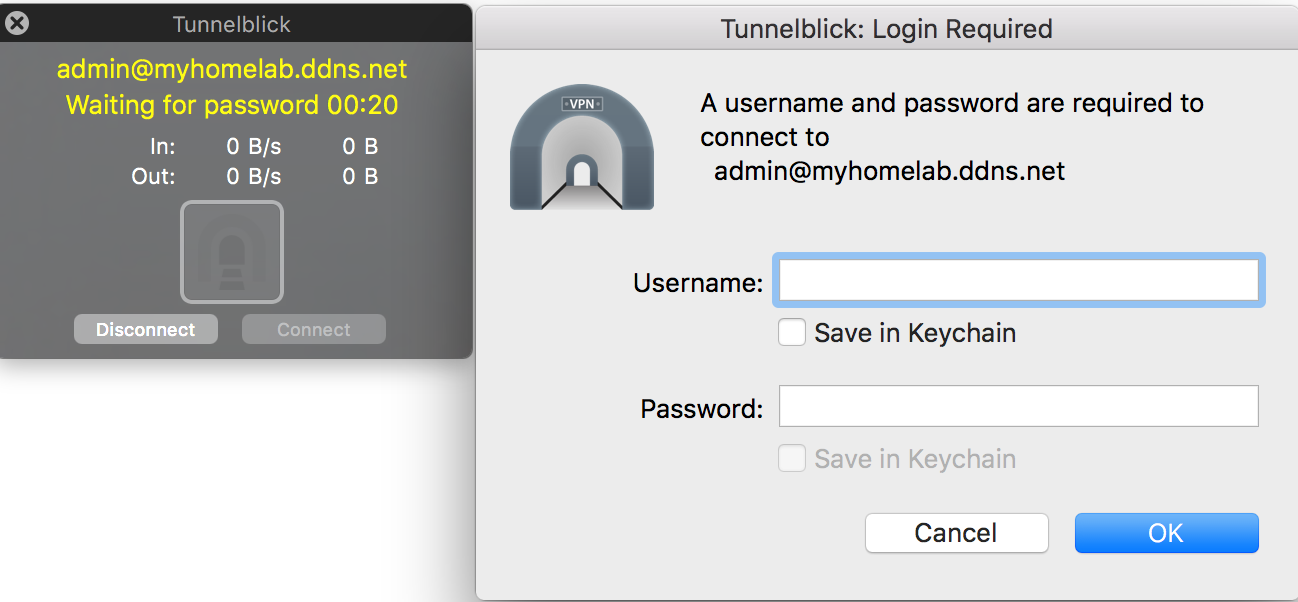Select the yellow admin@myhomelab.ddns.net connection name
1298x602 pixels.
[x=232, y=69]
